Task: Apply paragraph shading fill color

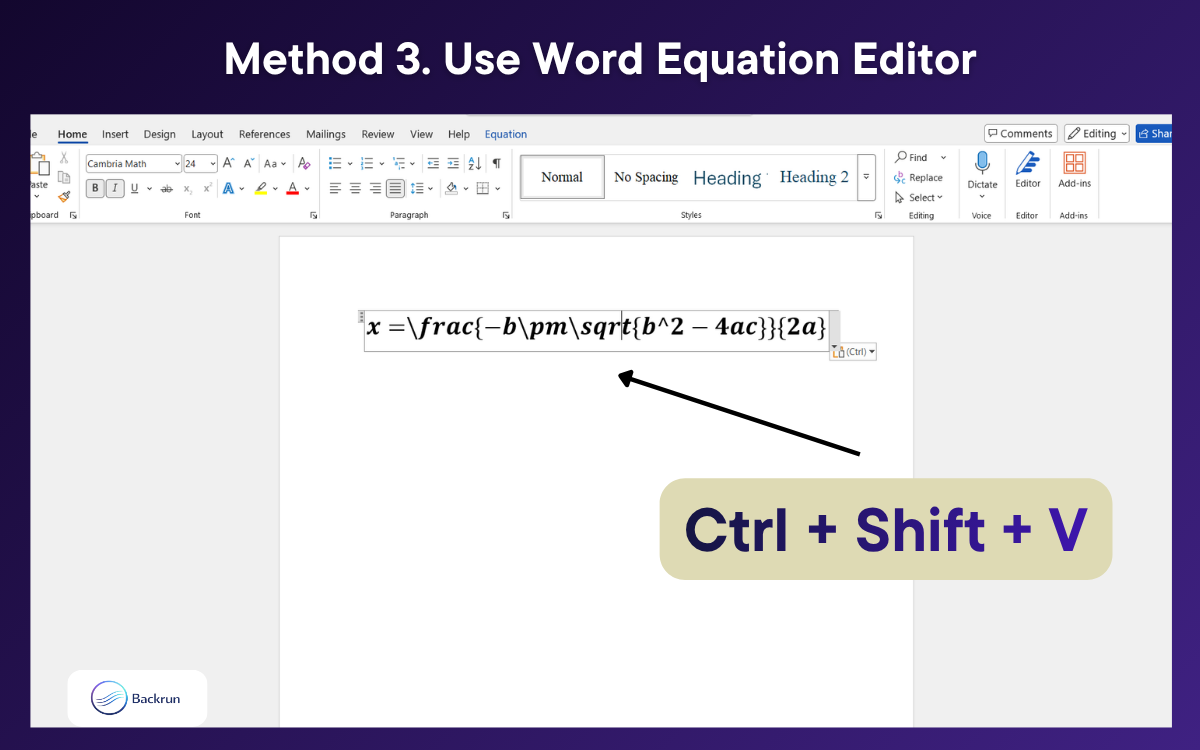Action: [x=451, y=188]
